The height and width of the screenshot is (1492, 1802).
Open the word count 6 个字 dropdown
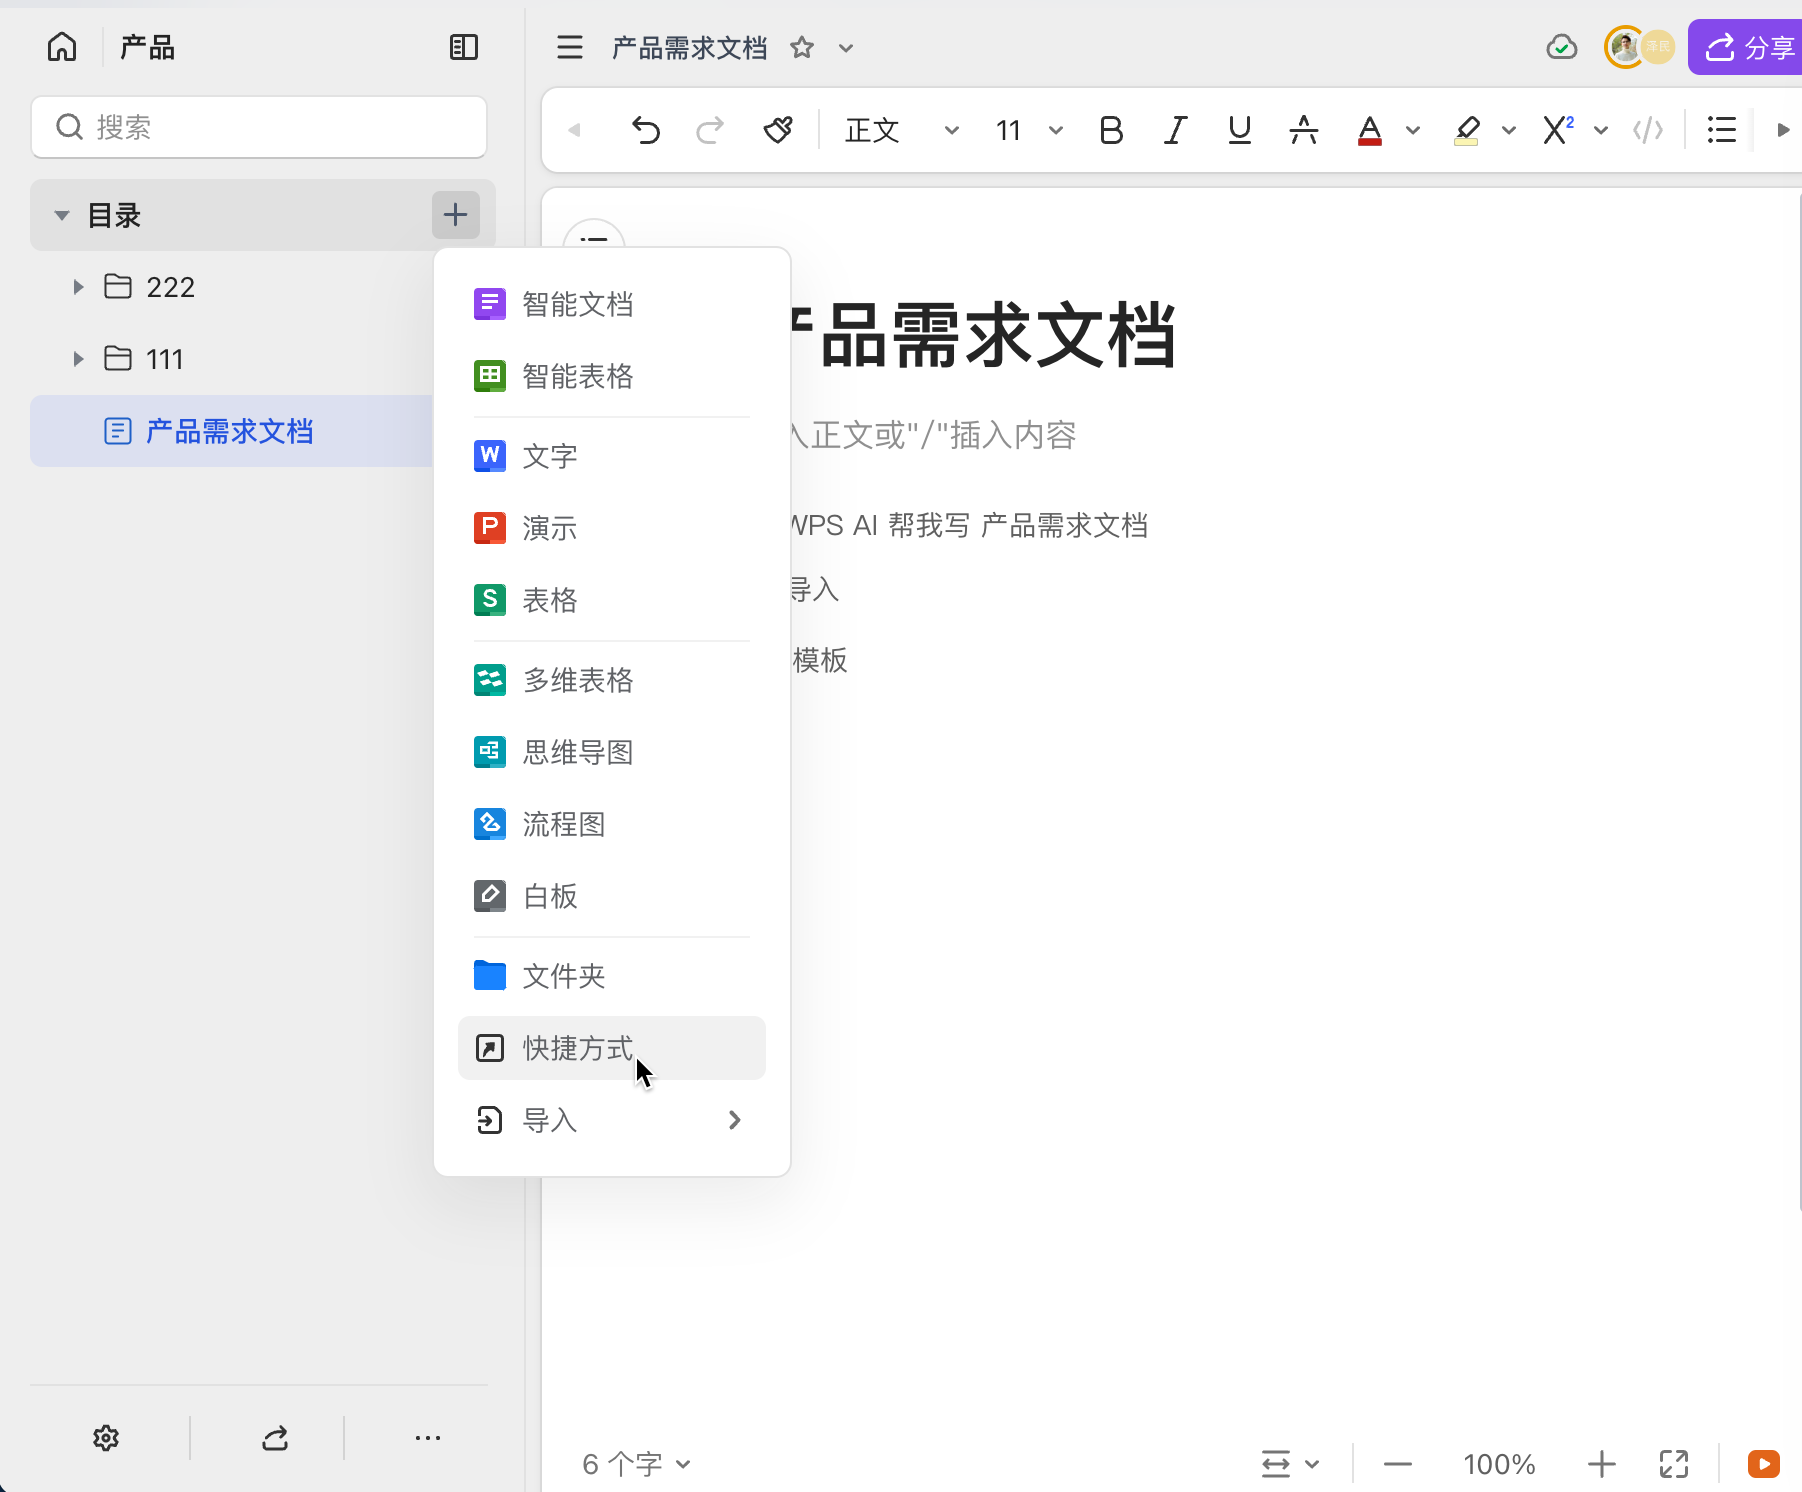(x=636, y=1464)
